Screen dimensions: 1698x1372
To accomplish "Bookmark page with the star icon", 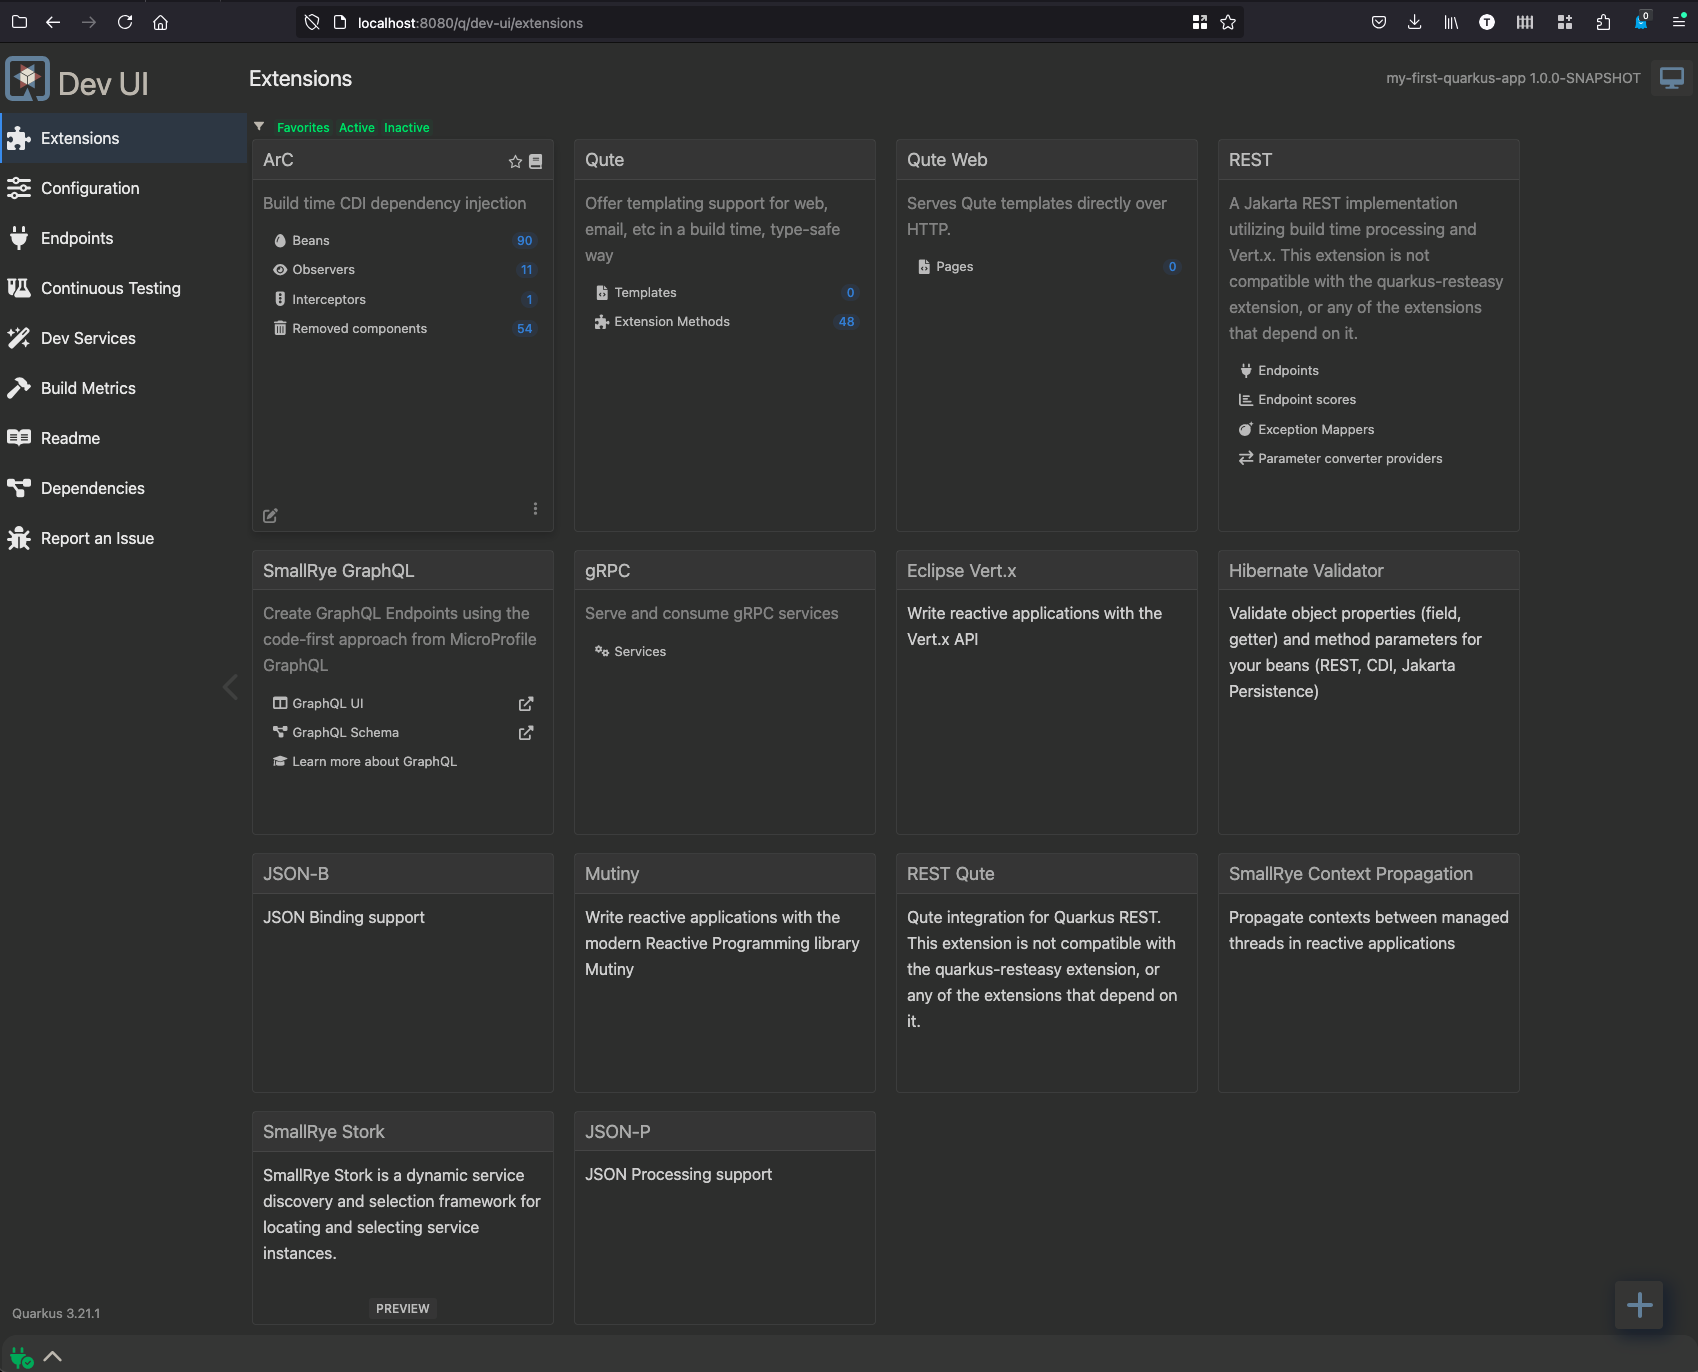I will pyautogui.click(x=1228, y=22).
